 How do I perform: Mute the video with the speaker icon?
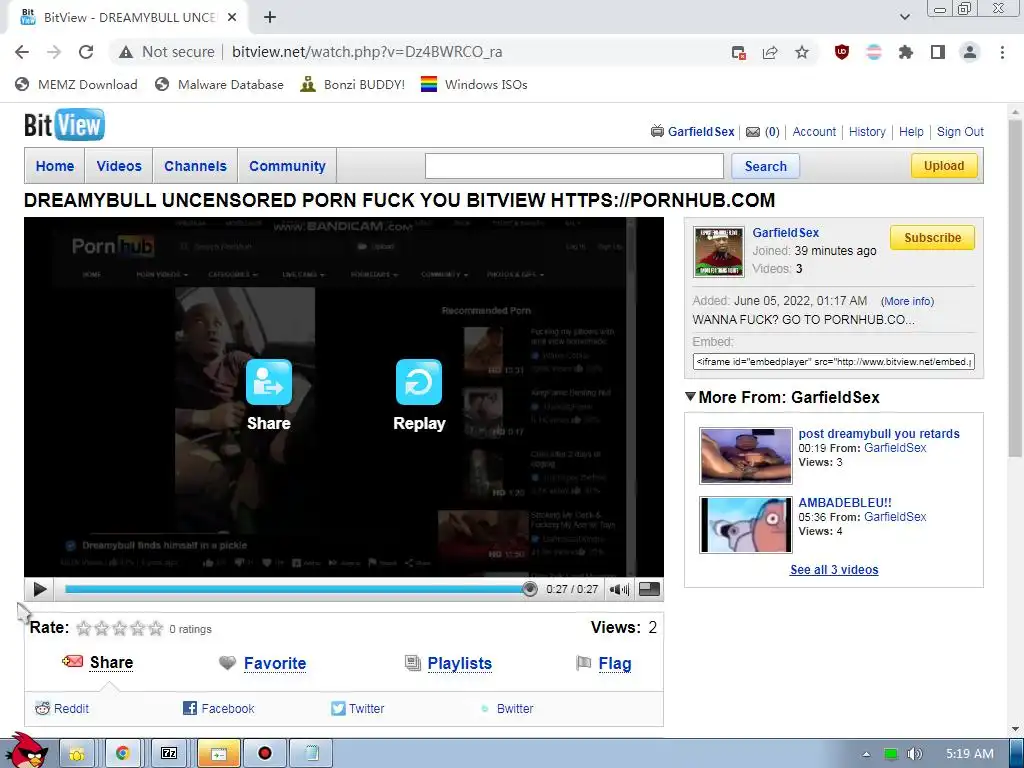(618, 590)
